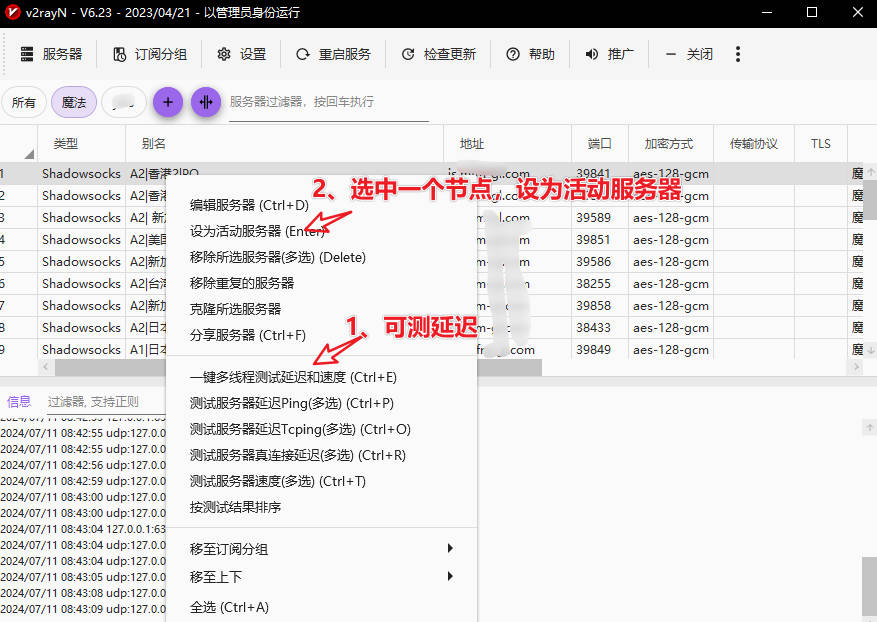Click Shadowsocks cell in row 4

pos(81,239)
